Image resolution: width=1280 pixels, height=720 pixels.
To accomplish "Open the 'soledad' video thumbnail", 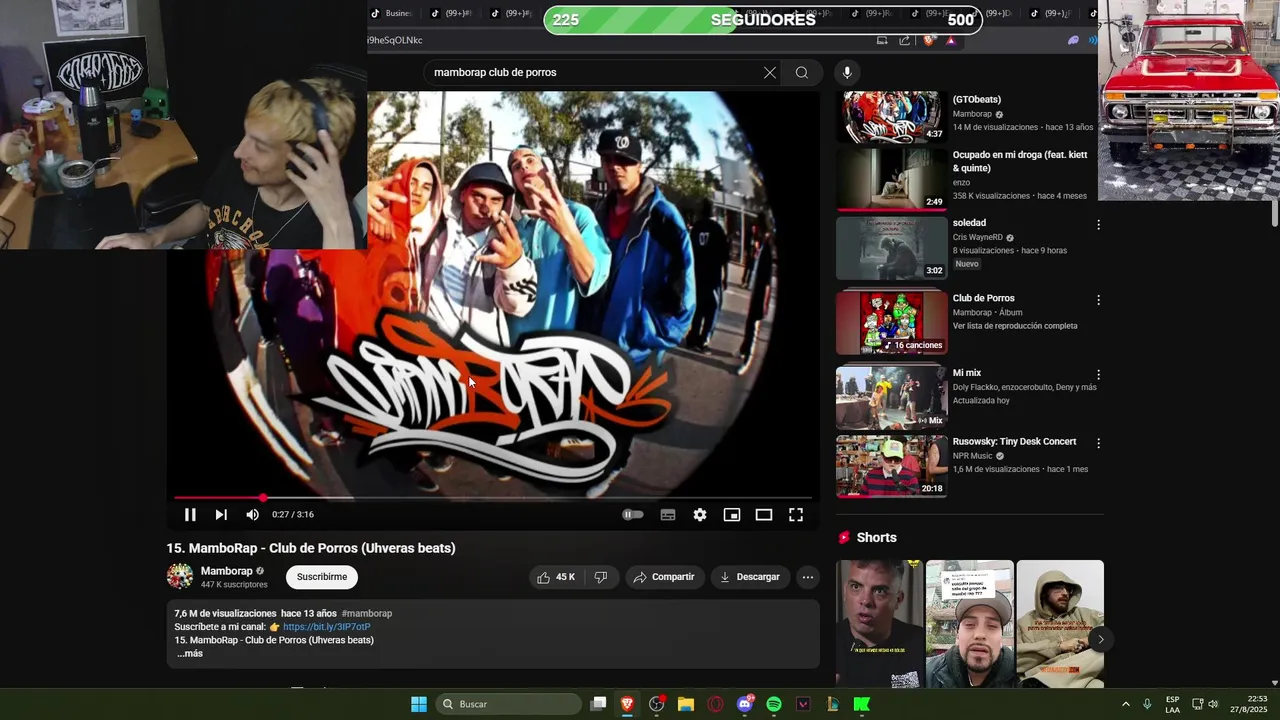I will click(892, 248).
